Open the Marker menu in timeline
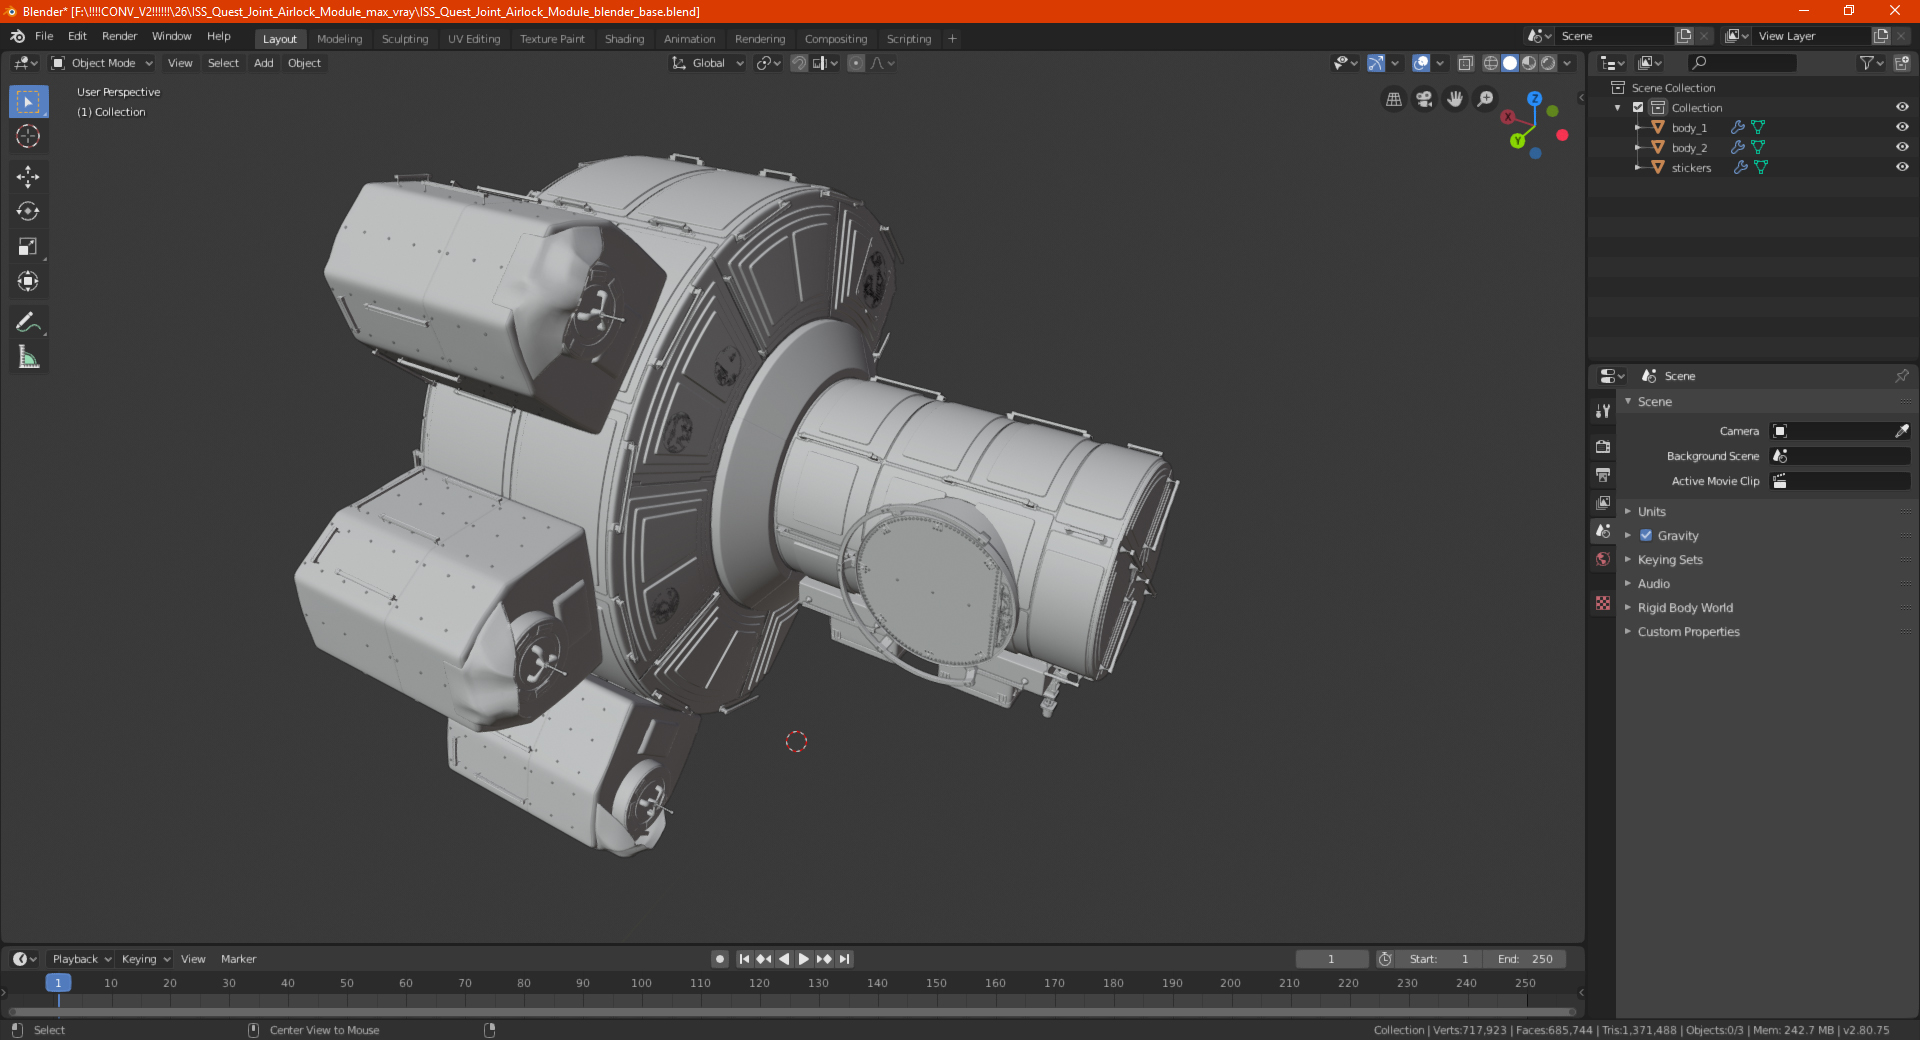Viewport: 1920px width, 1040px height. [x=238, y=959]
